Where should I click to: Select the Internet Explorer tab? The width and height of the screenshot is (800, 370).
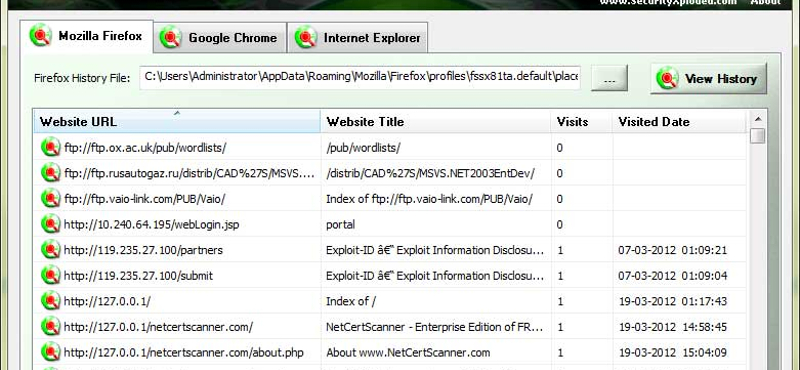[x=358, y=37]
